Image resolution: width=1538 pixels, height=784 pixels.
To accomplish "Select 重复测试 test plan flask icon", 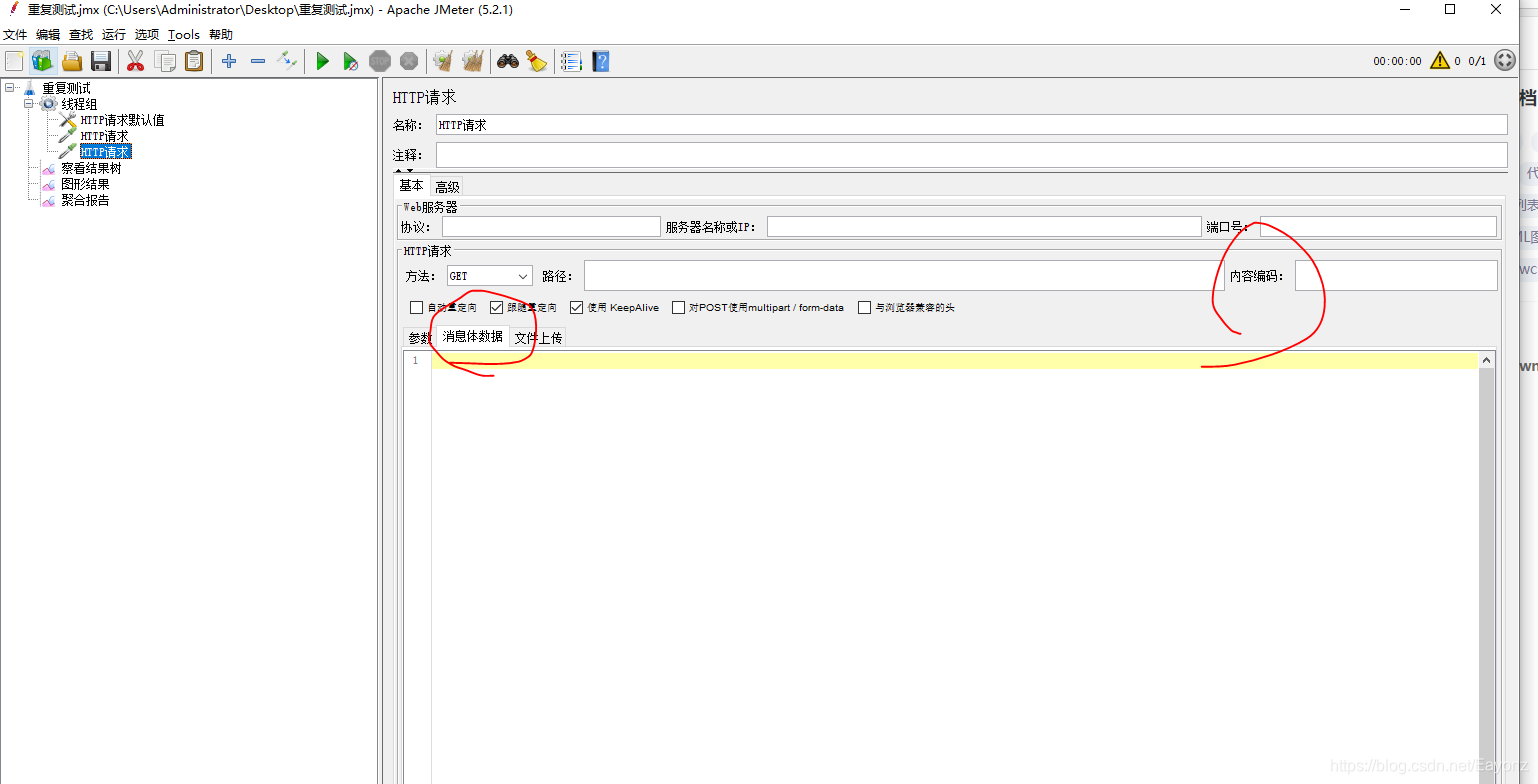I will tap(29, 88).
